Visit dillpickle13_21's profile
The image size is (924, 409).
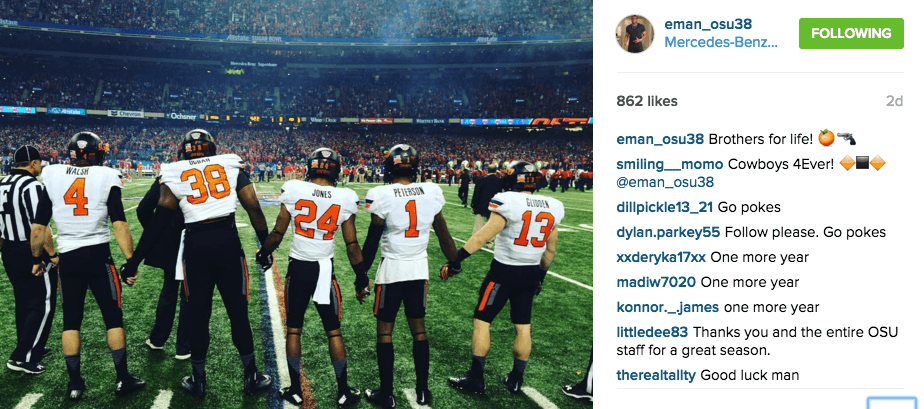click(x=665, y=207)
